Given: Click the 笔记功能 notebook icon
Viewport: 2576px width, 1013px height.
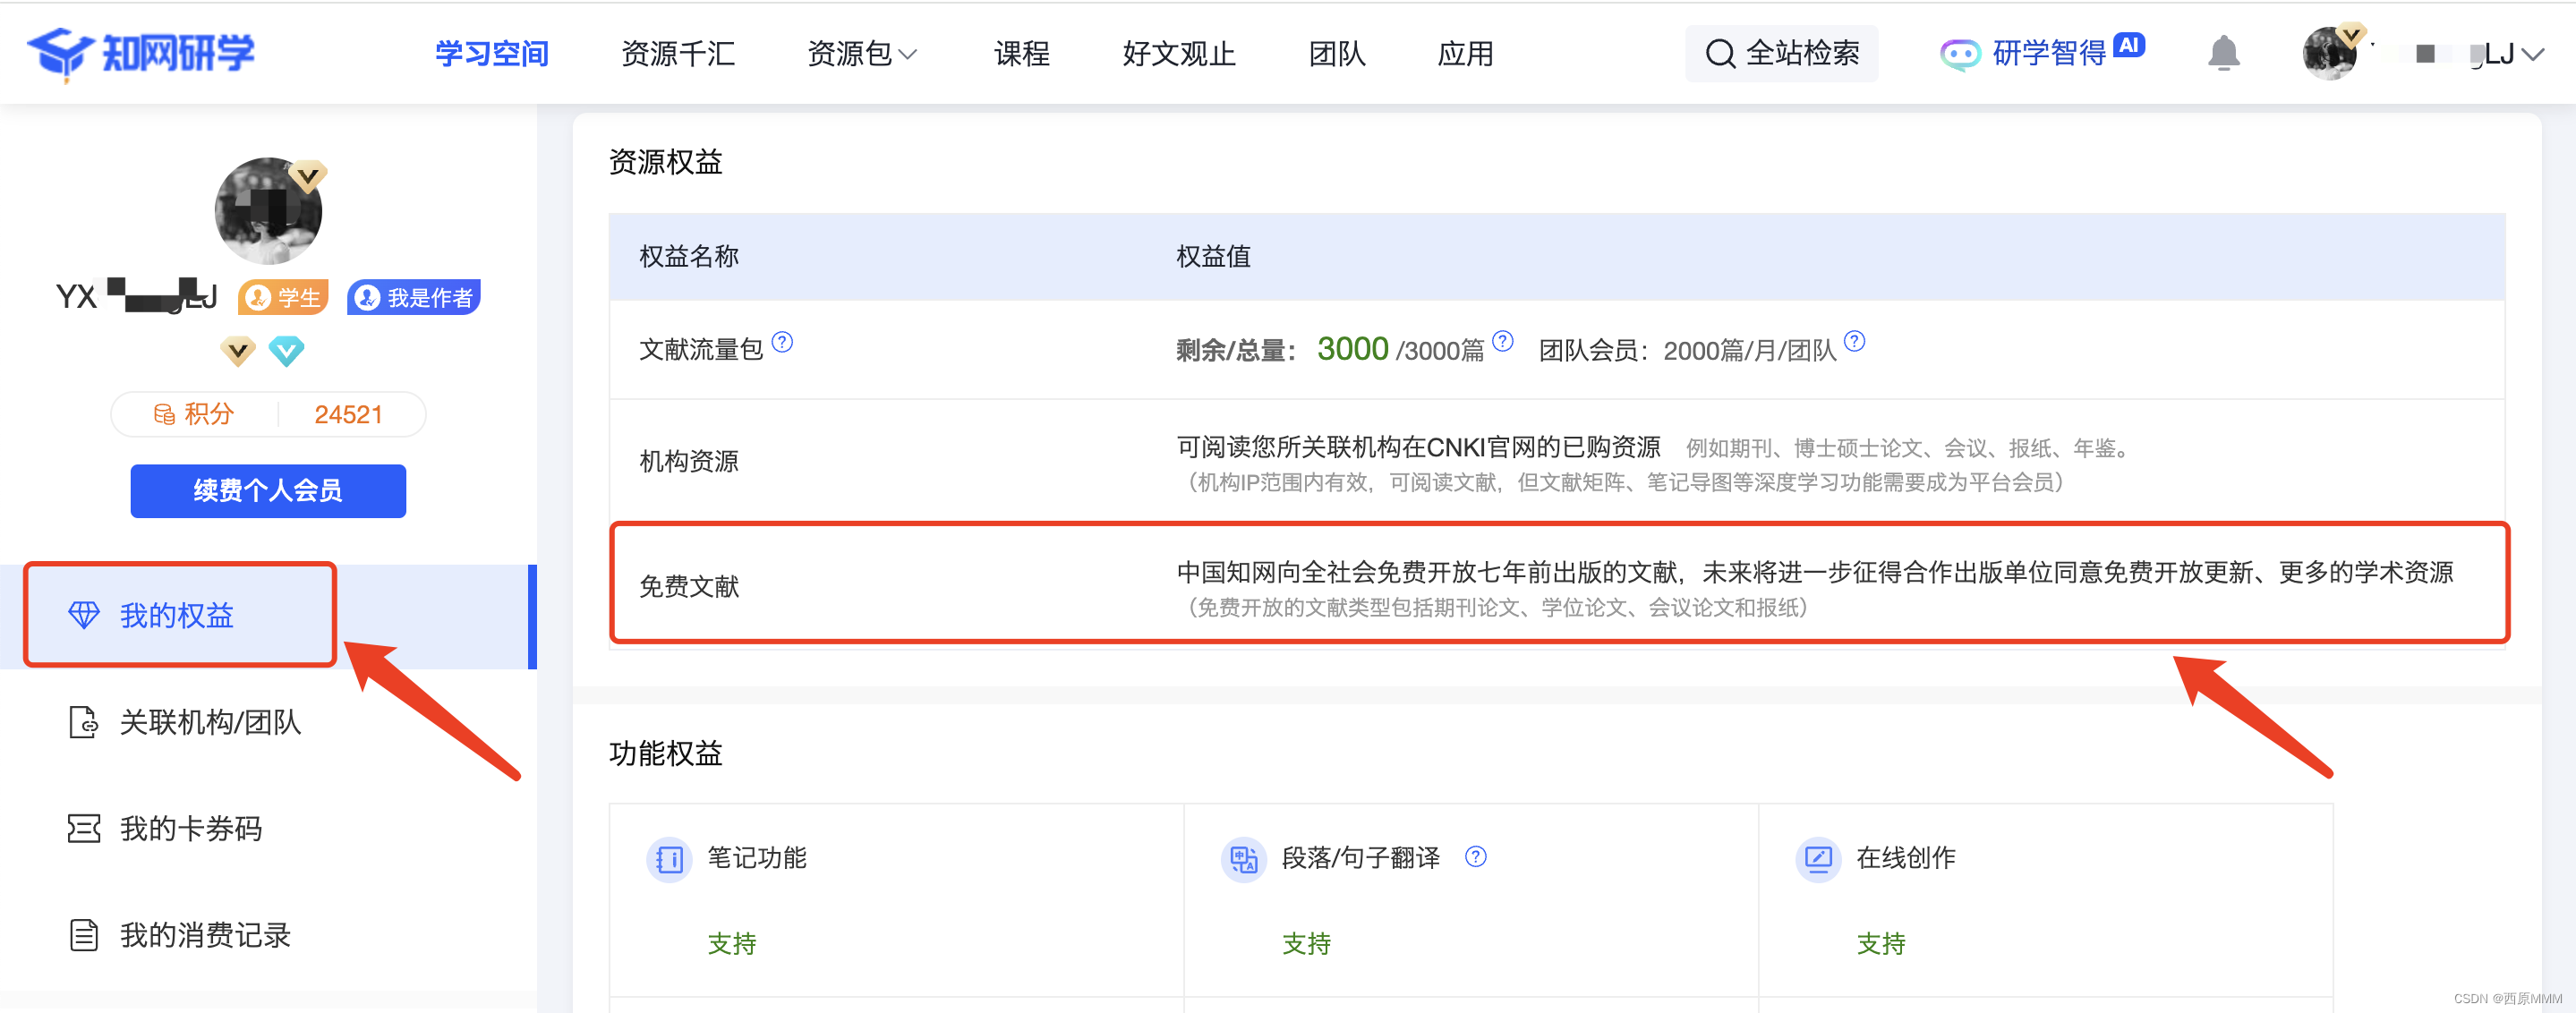Looking at the screenshot, I should pos(669,859).
